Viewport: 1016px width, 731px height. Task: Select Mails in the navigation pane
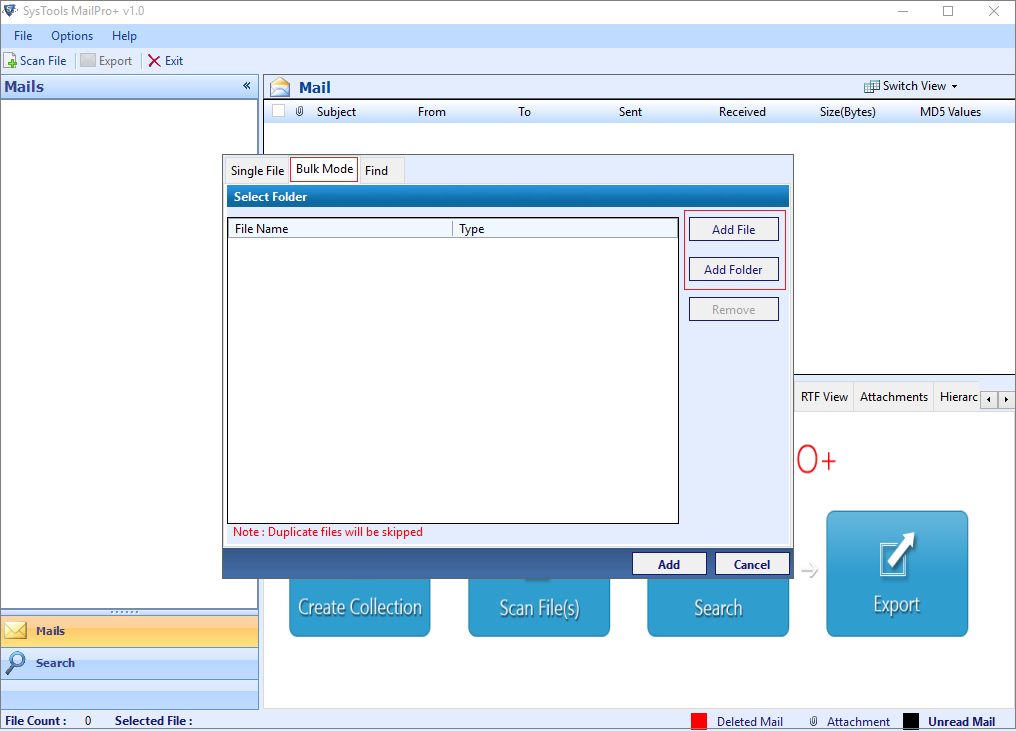pos(130,631)
